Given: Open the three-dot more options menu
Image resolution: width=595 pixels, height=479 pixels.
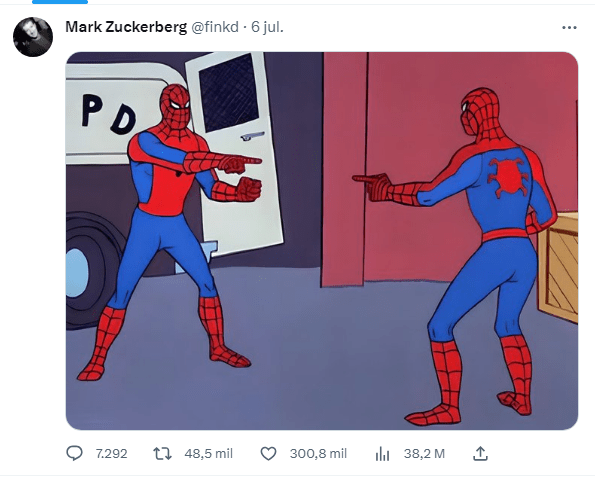Looking at the screenshot, I should [x=569, y=27].
